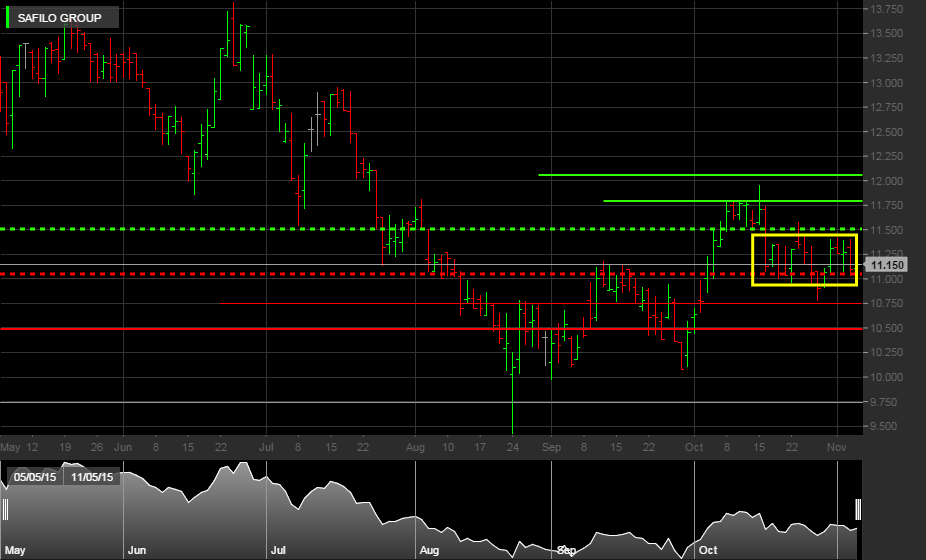Click the 11.150 current price tag

coord(888,265)
